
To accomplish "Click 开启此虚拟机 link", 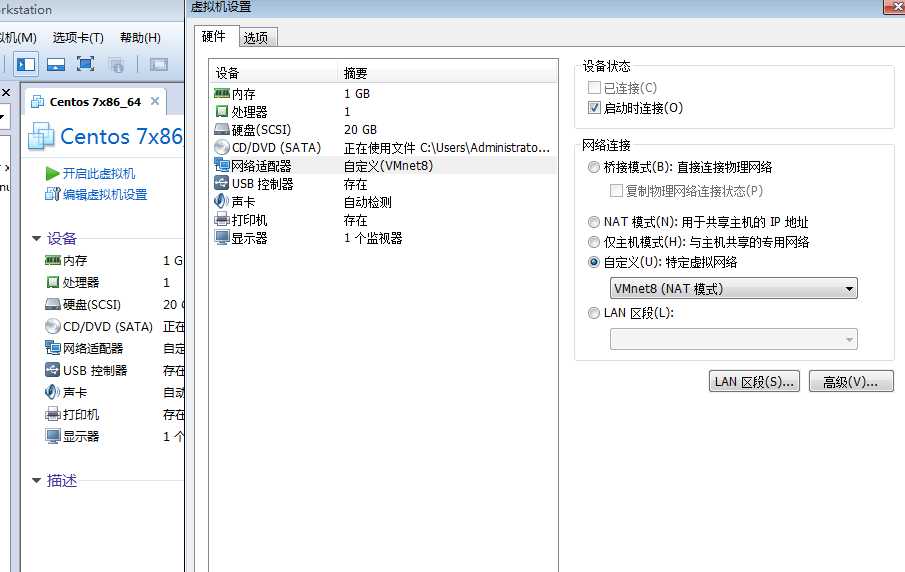I will (x=99, y=173).
